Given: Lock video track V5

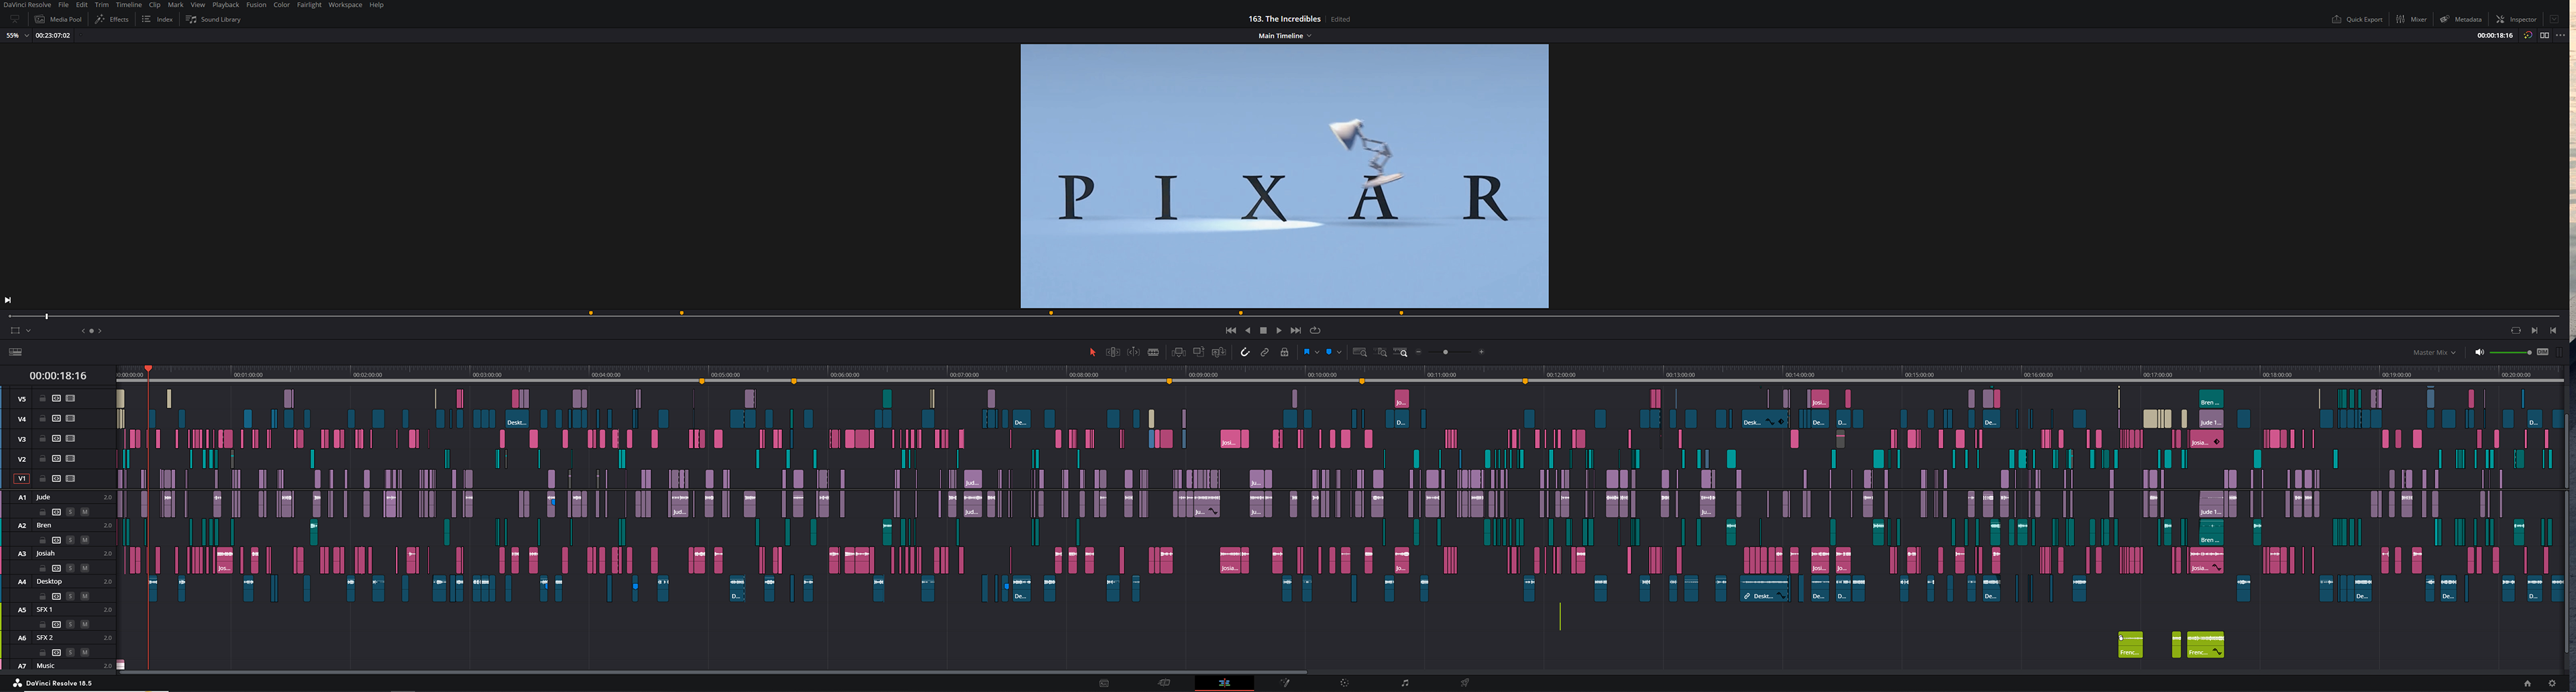Looking at the screenshot, I should coord(42,398).
